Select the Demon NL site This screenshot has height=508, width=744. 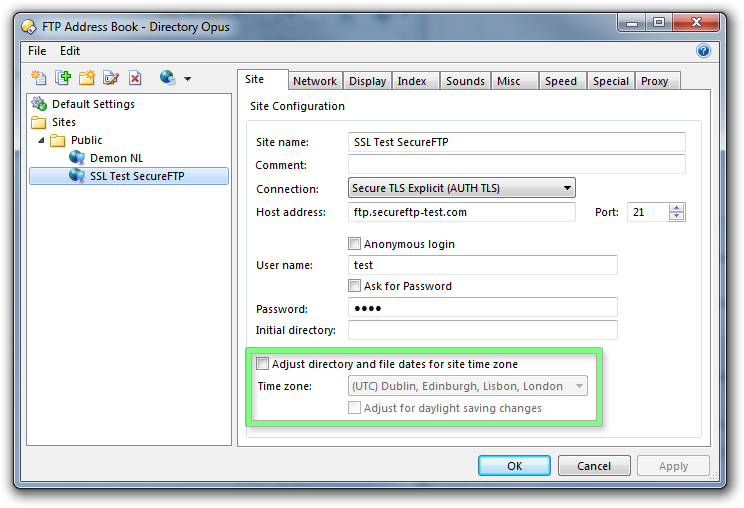pyautogui.click(x=116, y=158)
